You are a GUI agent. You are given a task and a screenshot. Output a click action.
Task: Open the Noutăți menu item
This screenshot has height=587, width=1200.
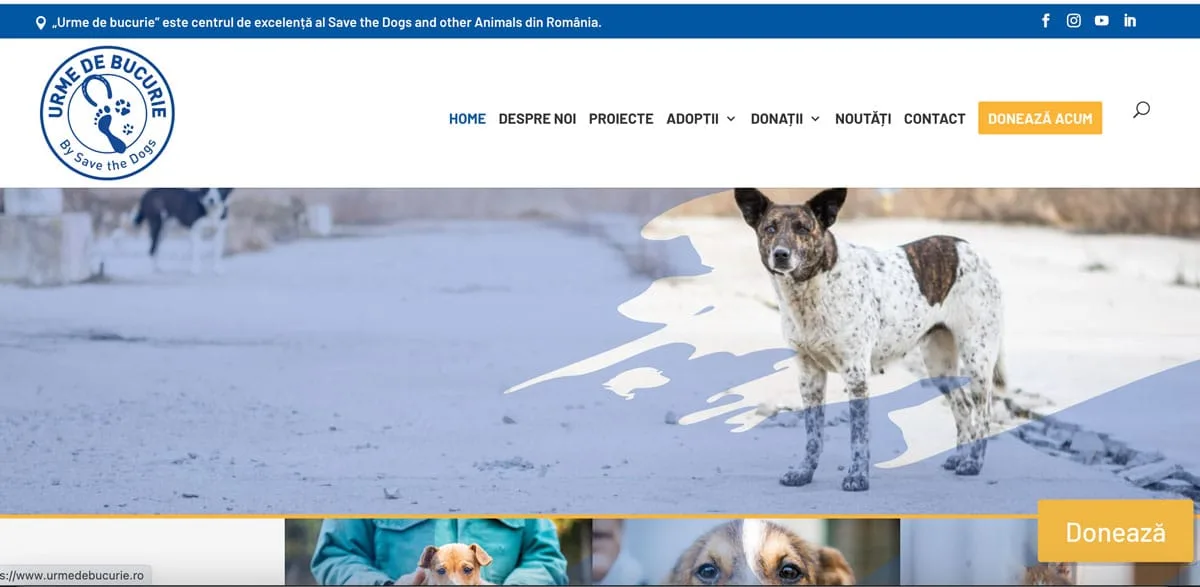coord(863,118)
